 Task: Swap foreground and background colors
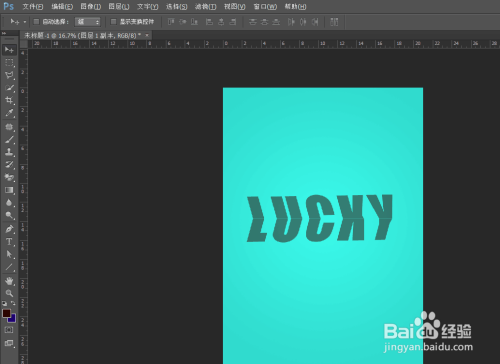click(13, 303)
